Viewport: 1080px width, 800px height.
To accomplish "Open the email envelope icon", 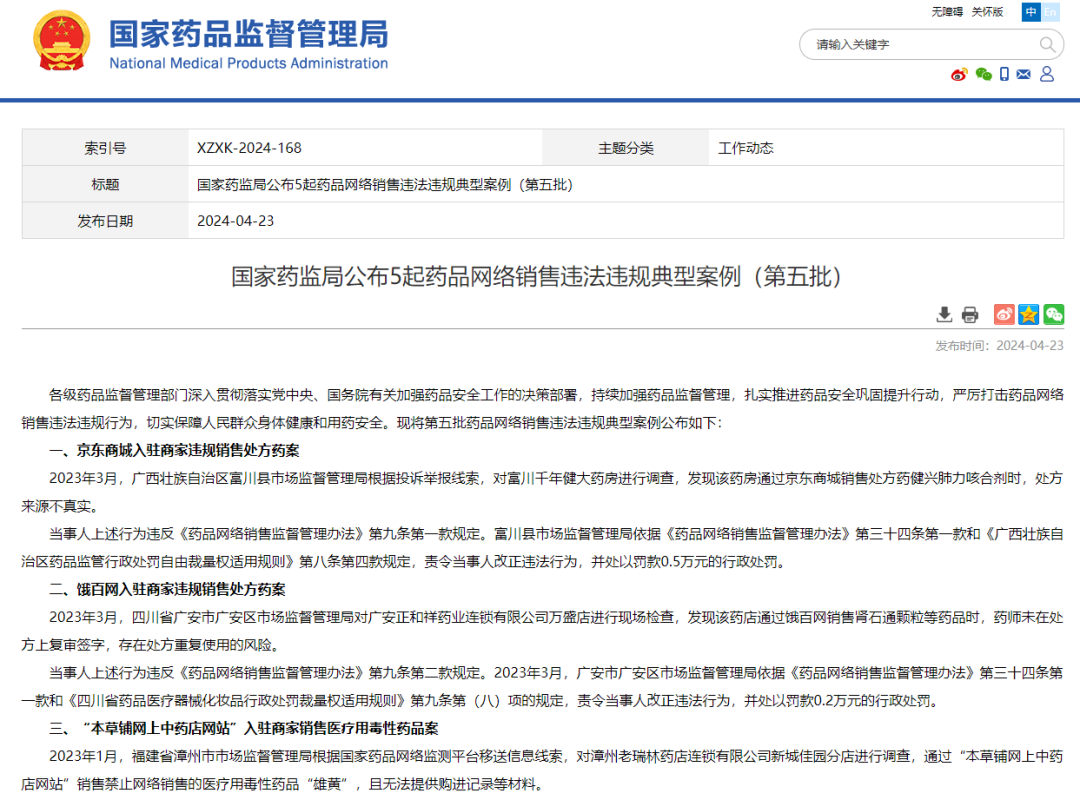I will click(x=1025, y=74).
